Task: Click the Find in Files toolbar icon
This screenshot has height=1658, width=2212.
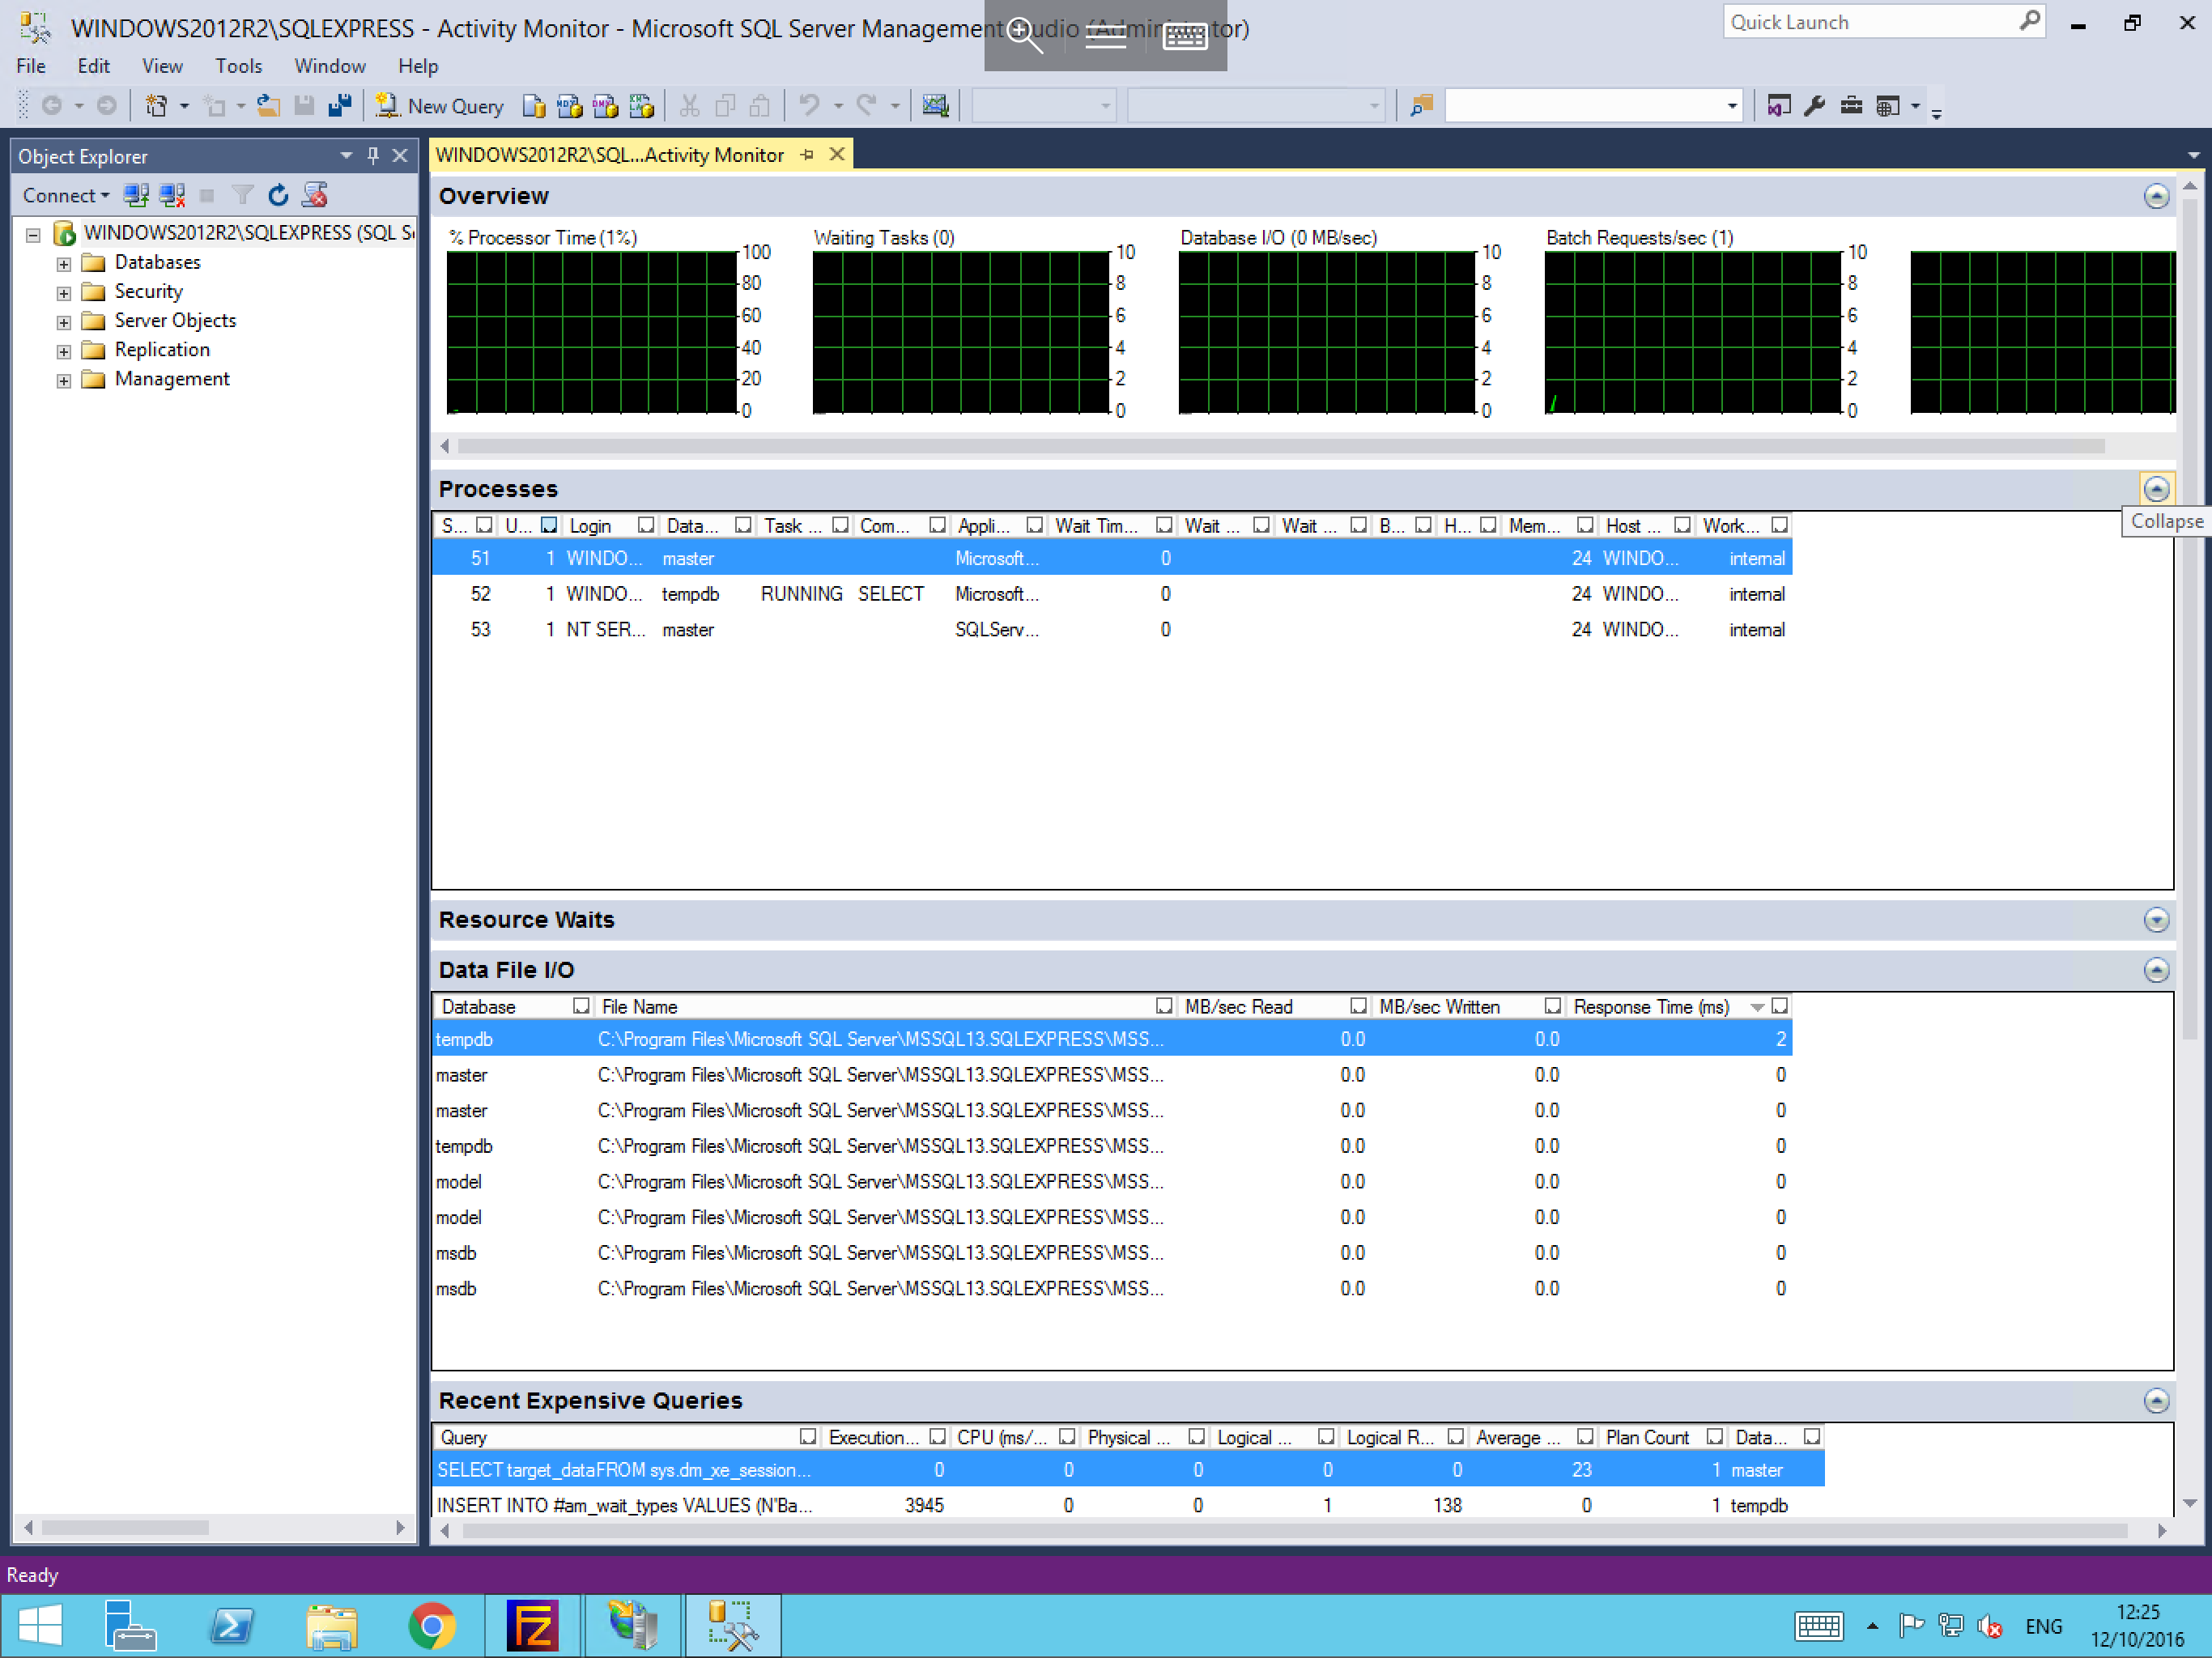Action: pyautogui.click(x=1421, y=106)
